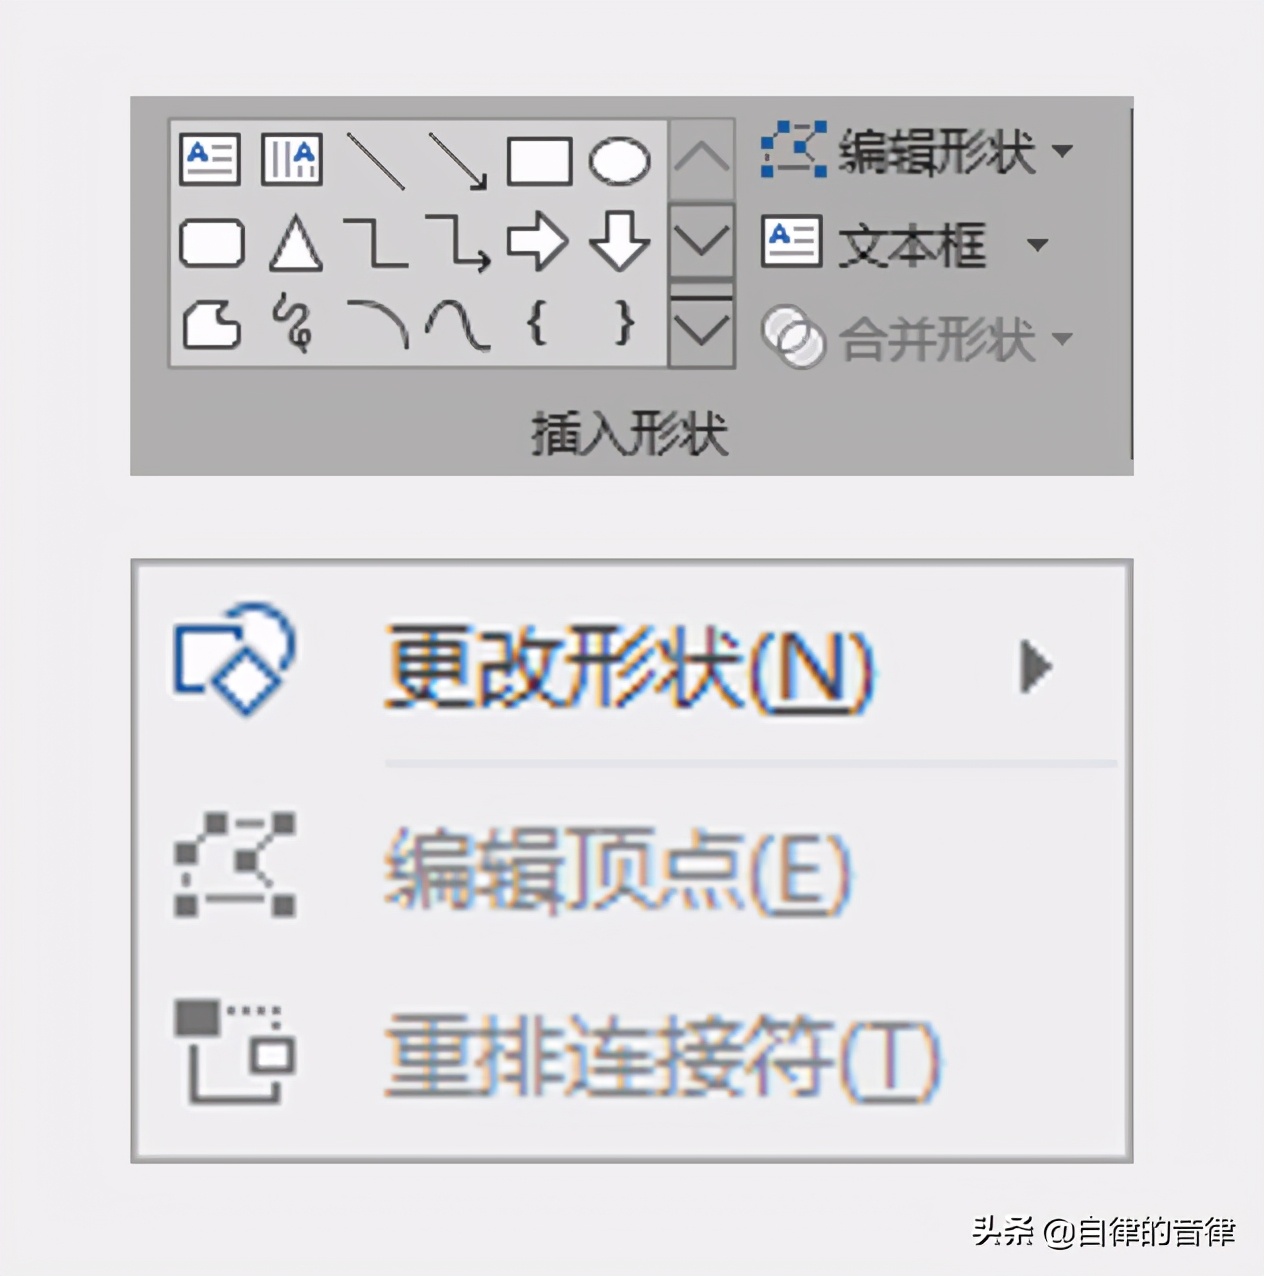1264x1276 pixels.
Task: Pick the right block arrow shape
Action: (x=538, y=243)
